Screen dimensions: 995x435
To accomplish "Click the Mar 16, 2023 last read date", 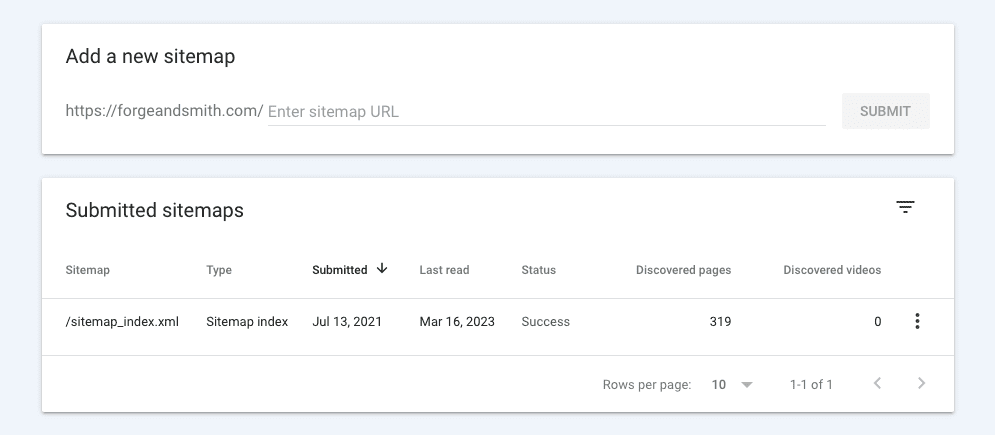I will (x=457, y=322).
